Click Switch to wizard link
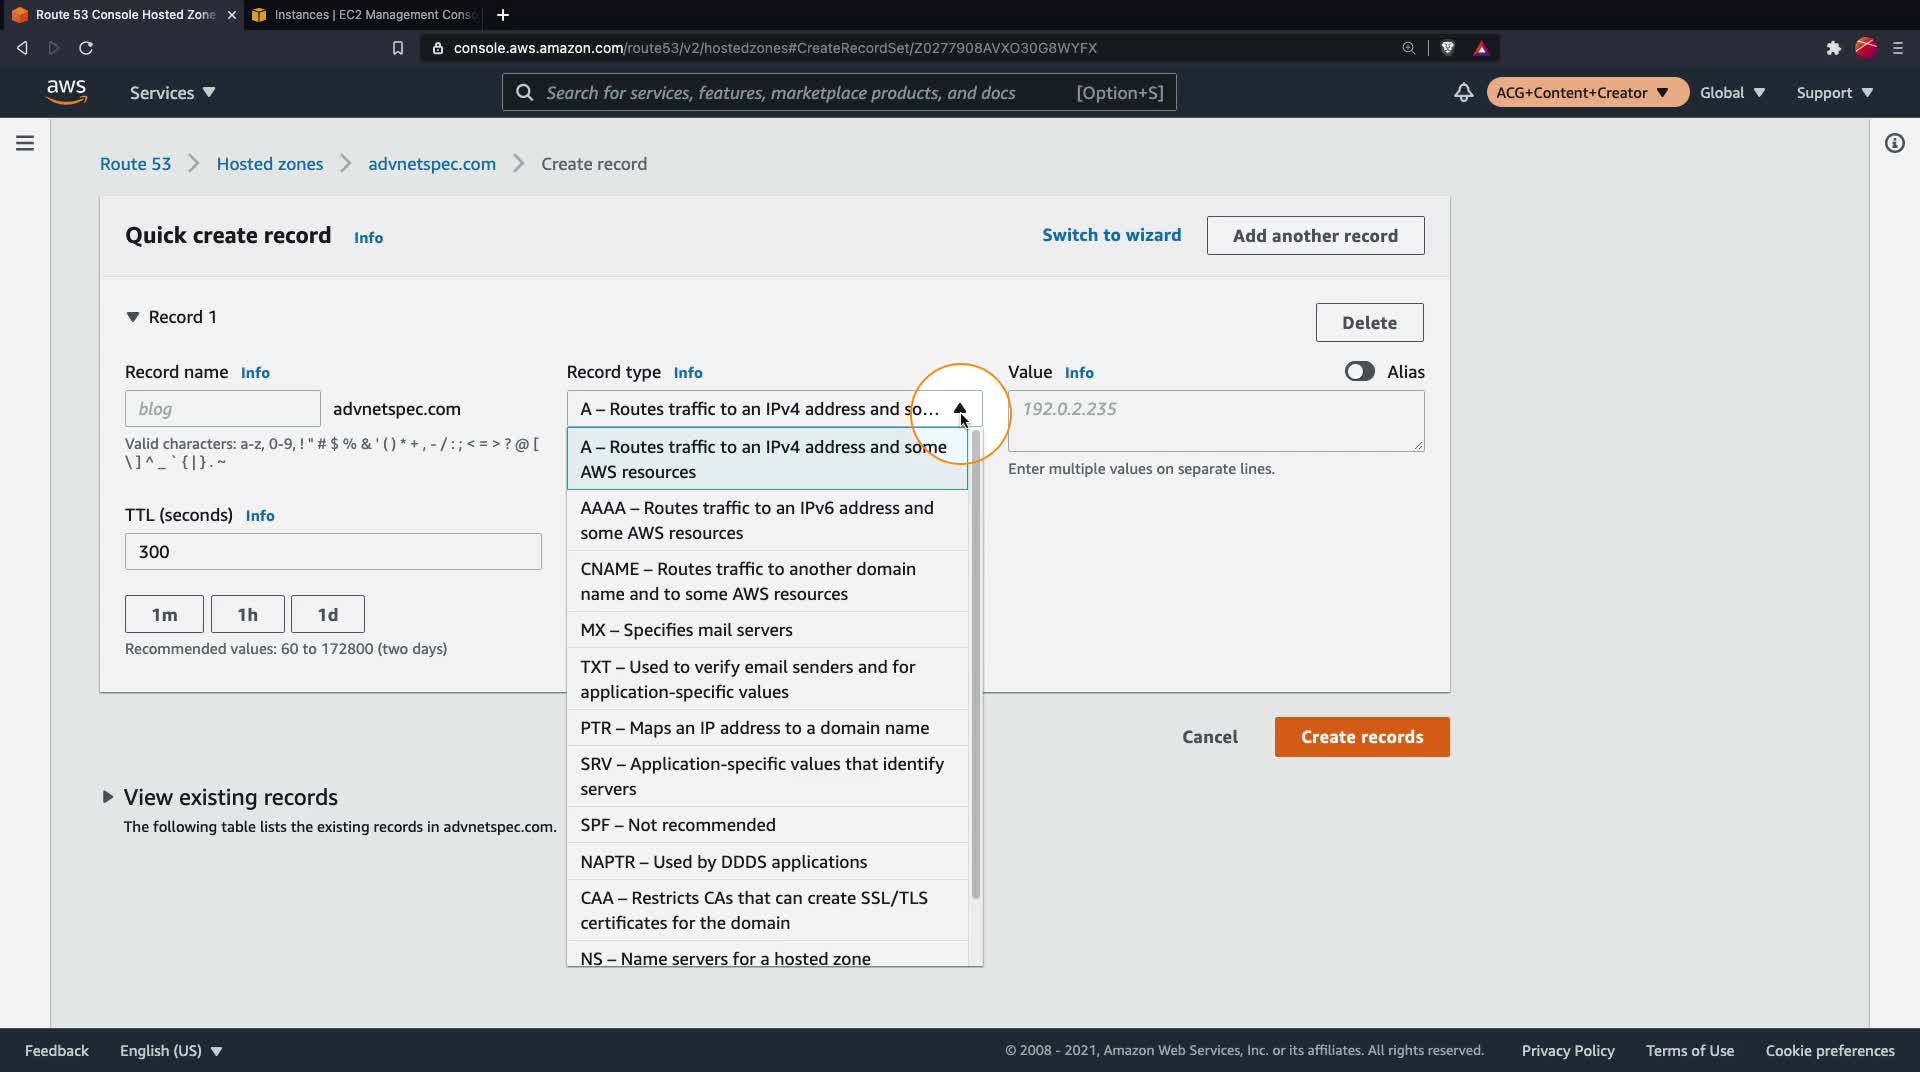Screen dimensions: 1920x1072 1111,235
